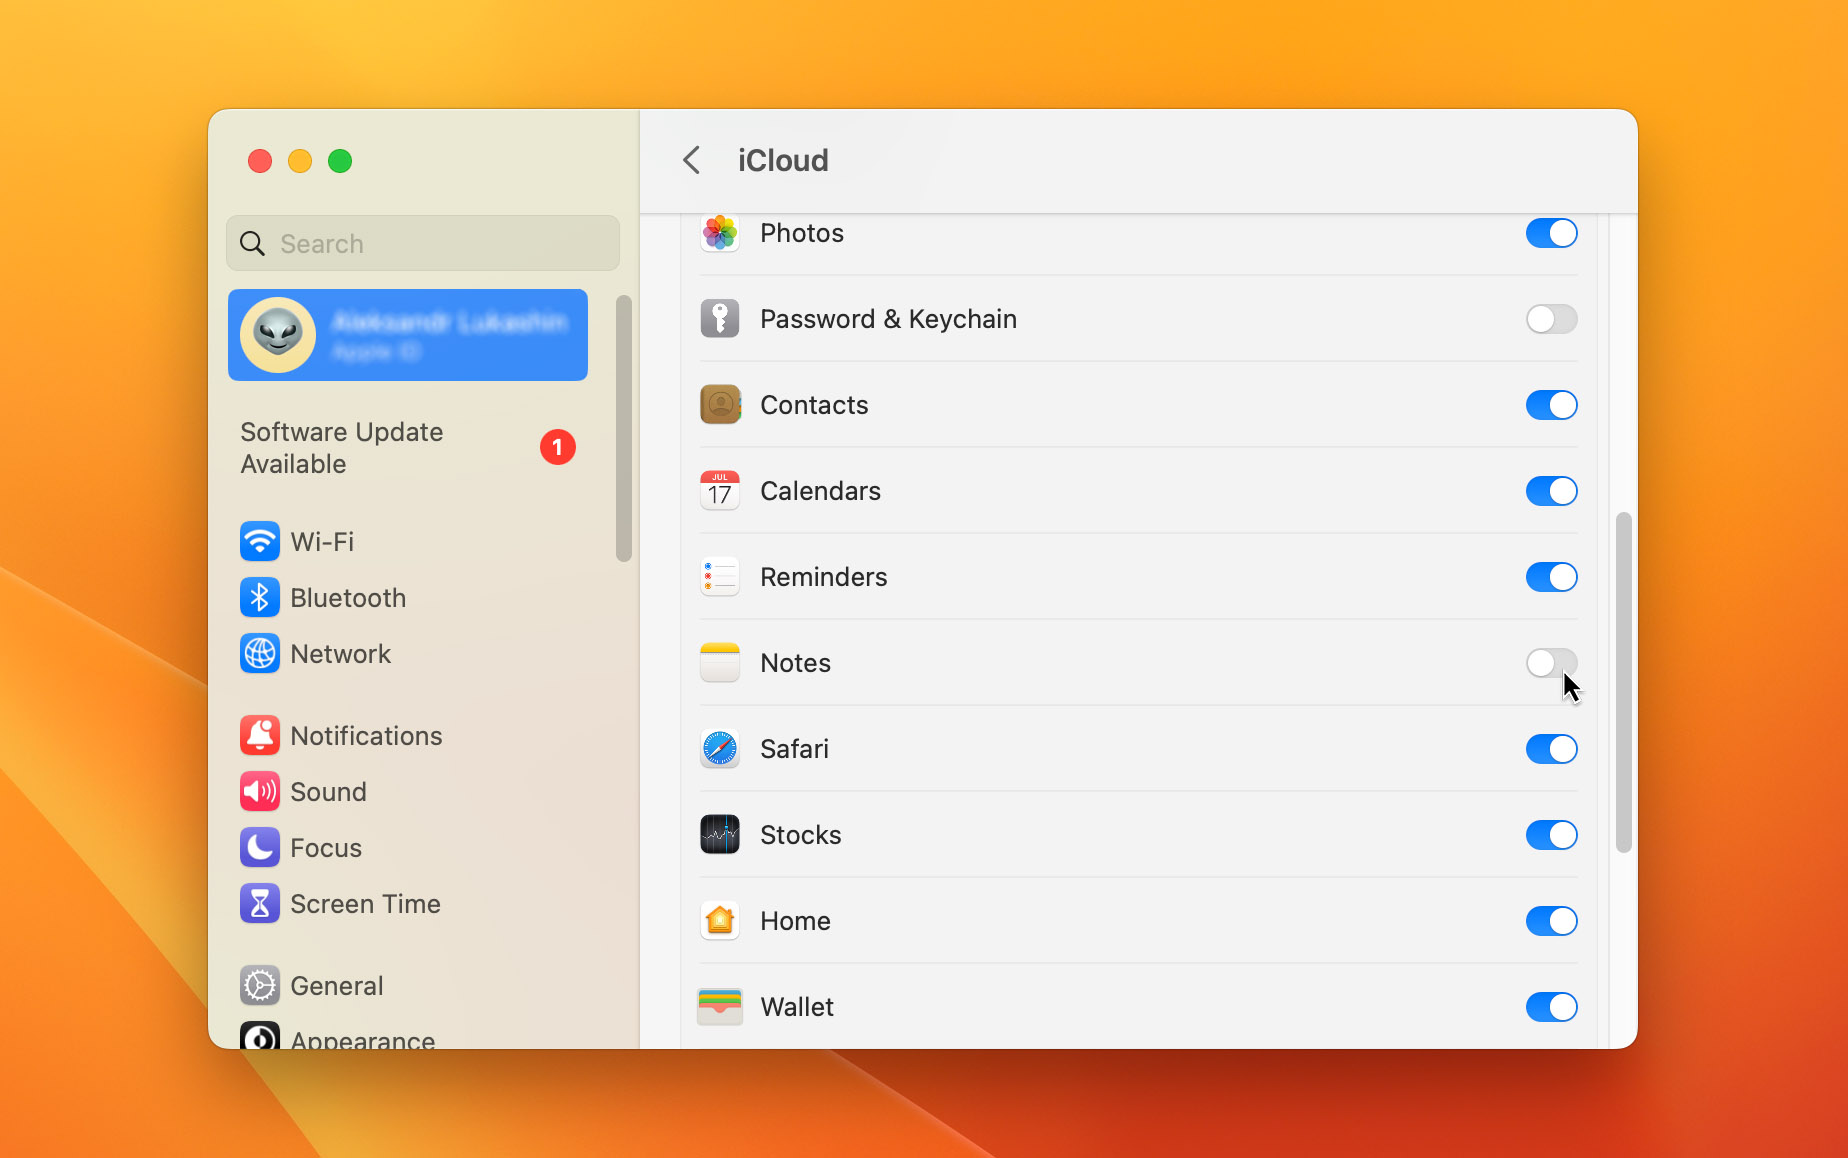Select Screen Time in the sidebar
Image resolution: width=1848 pixels, height=1158 pixels.
[408, 904]
